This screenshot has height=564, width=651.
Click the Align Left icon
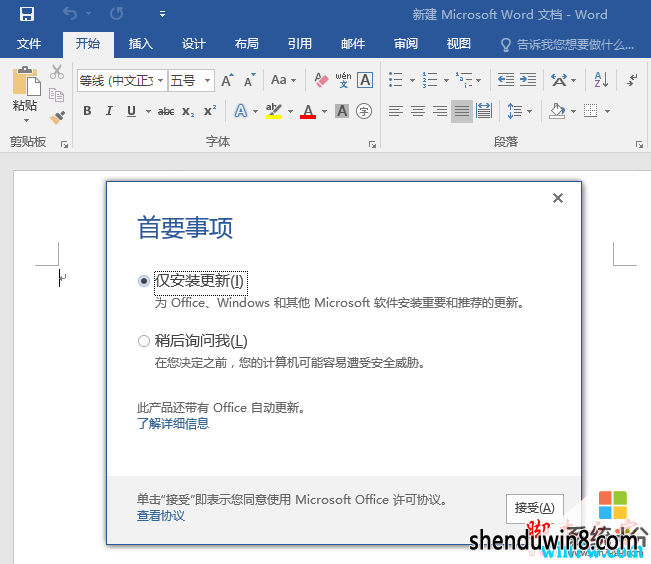pyautogui.click(x=396, y=111)
